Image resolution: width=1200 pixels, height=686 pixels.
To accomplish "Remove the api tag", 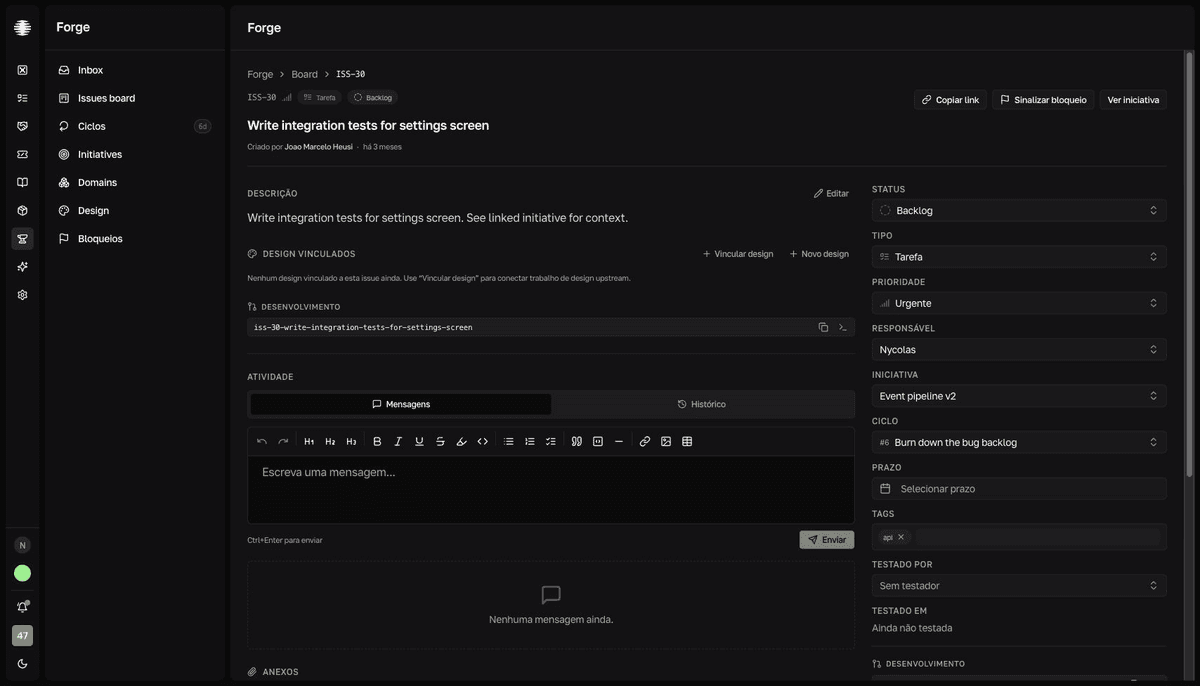I will (901, 537).
